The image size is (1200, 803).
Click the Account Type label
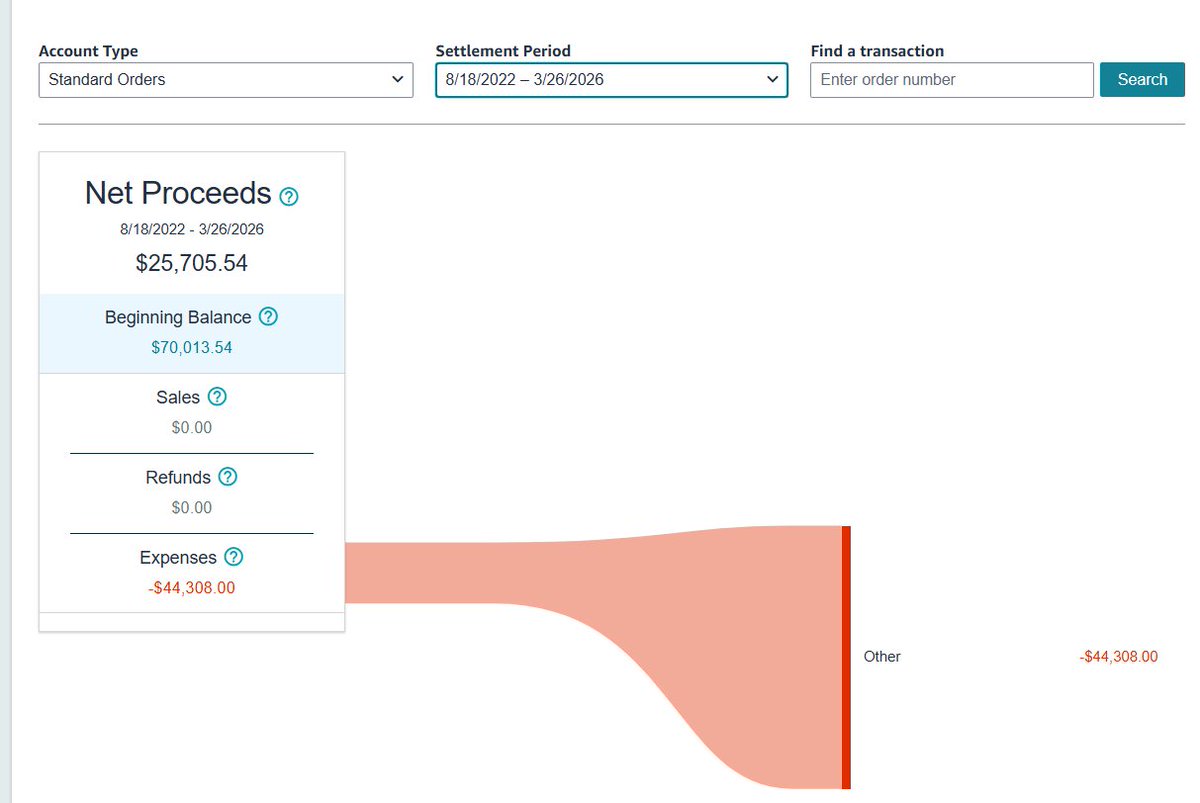click(x=88, y=51)
